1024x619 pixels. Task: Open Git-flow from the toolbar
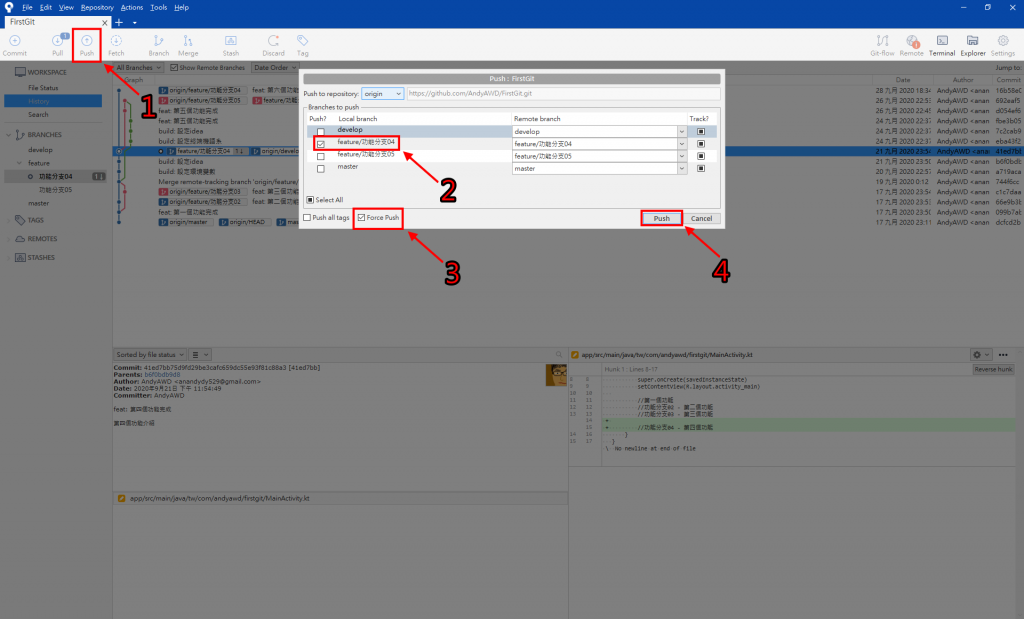click(x=882, y=45)
